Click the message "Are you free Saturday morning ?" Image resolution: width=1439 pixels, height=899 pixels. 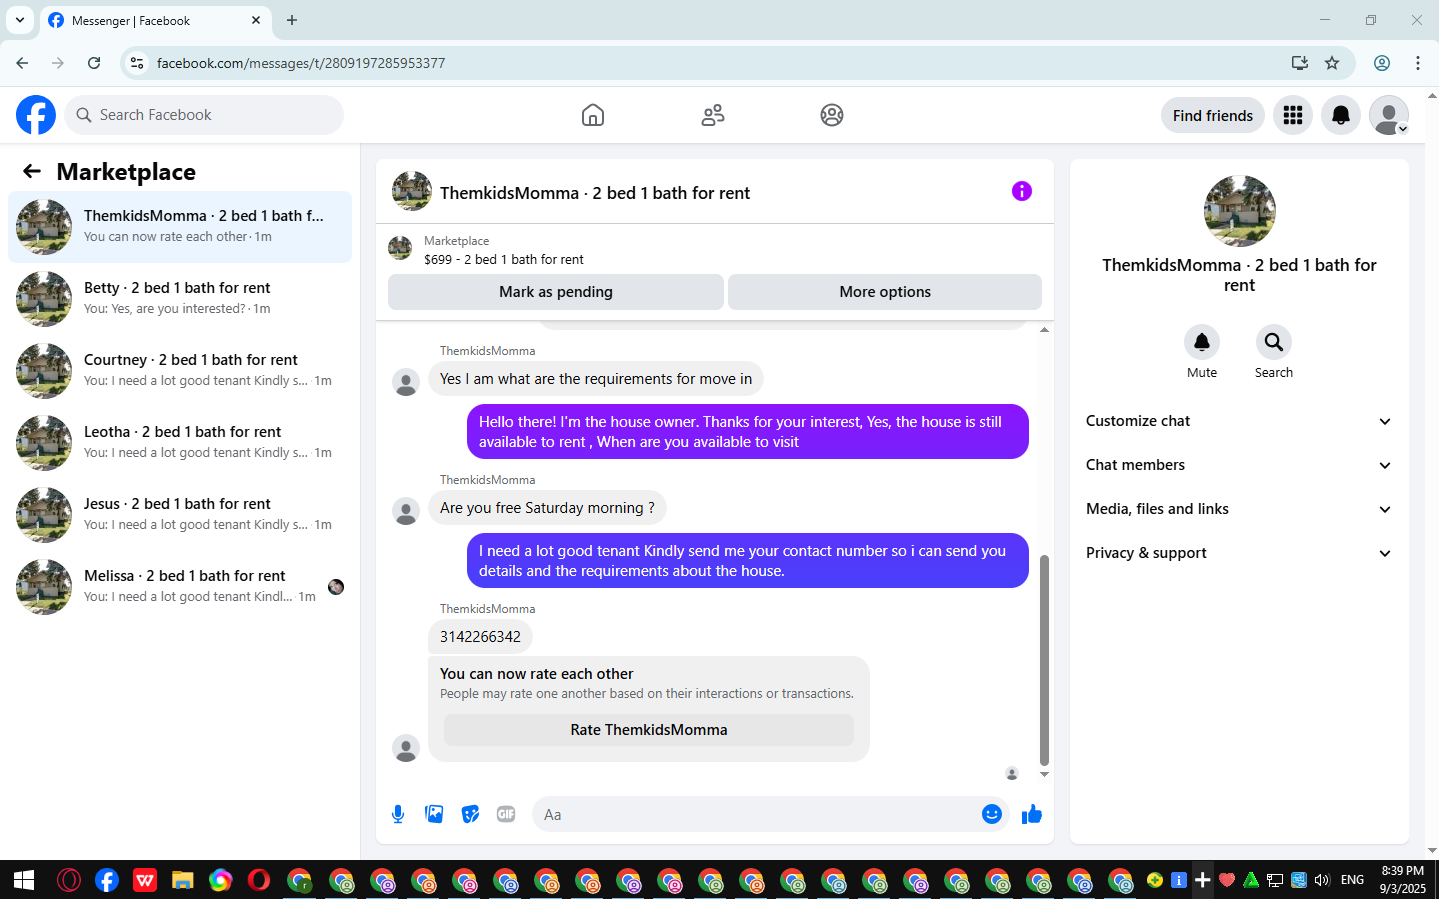point(547,508)
